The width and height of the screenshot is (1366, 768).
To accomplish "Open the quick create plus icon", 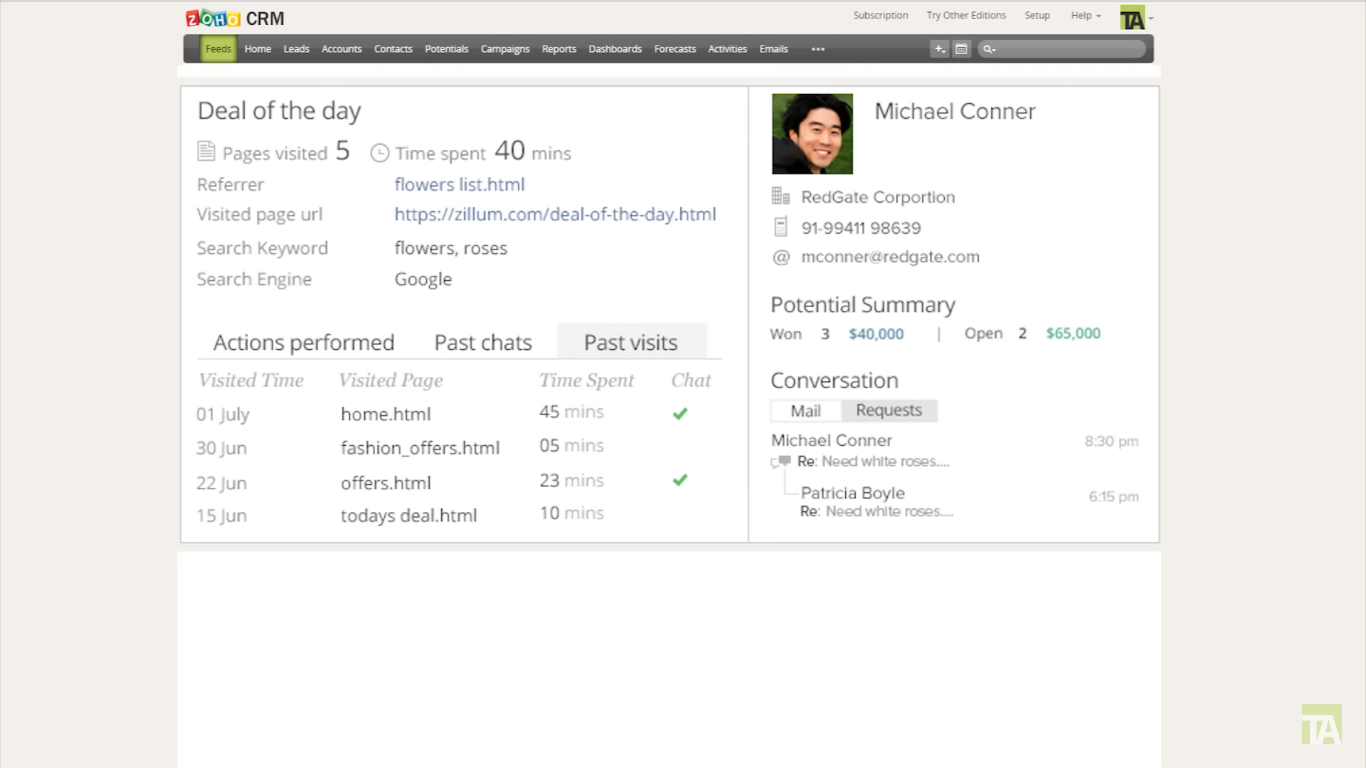I will 939,49.
